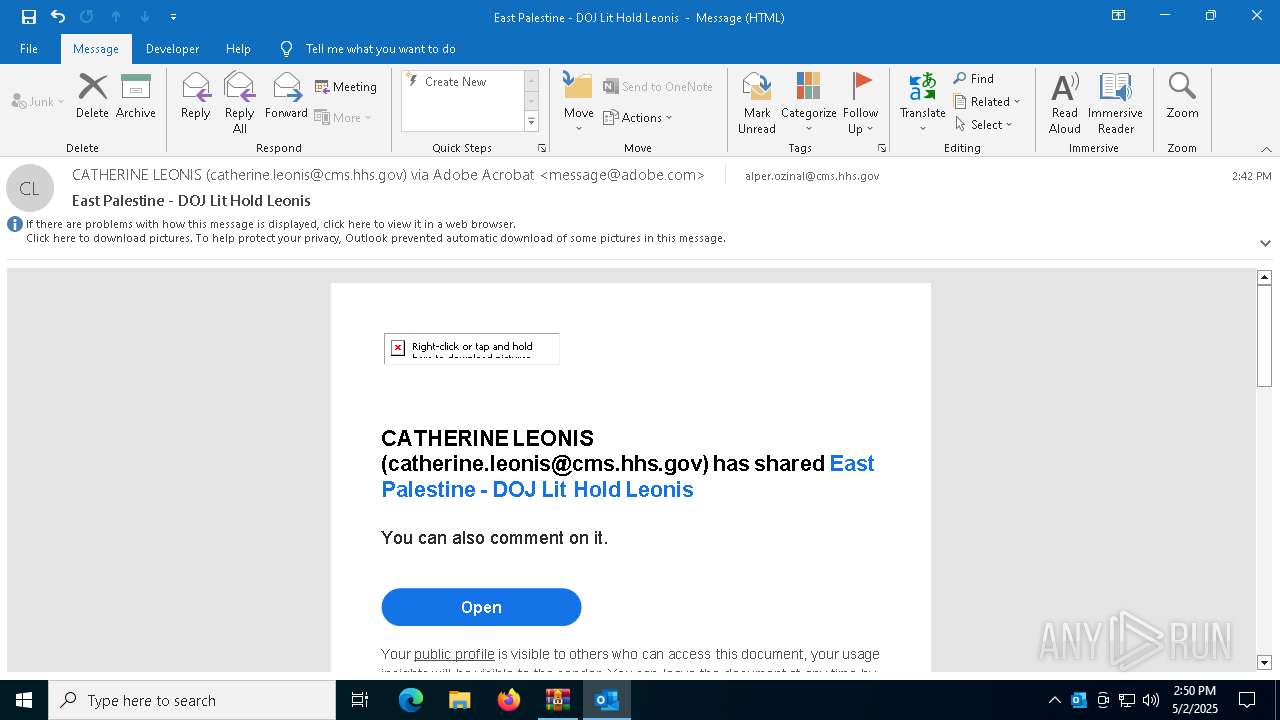Open the Related dropdown
Viewport: 1280px width, 720px height.
[x=987, y=101]
